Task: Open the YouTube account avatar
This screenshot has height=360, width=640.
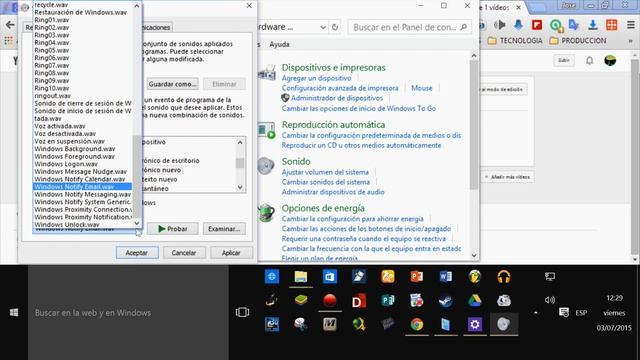Action: coord(610,60)
